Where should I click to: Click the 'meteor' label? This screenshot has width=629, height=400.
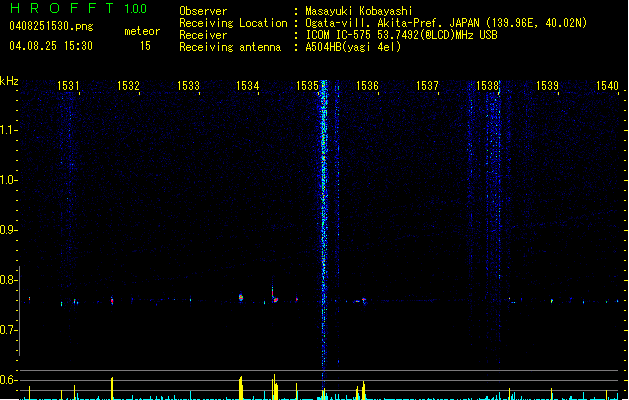[142, 31]
